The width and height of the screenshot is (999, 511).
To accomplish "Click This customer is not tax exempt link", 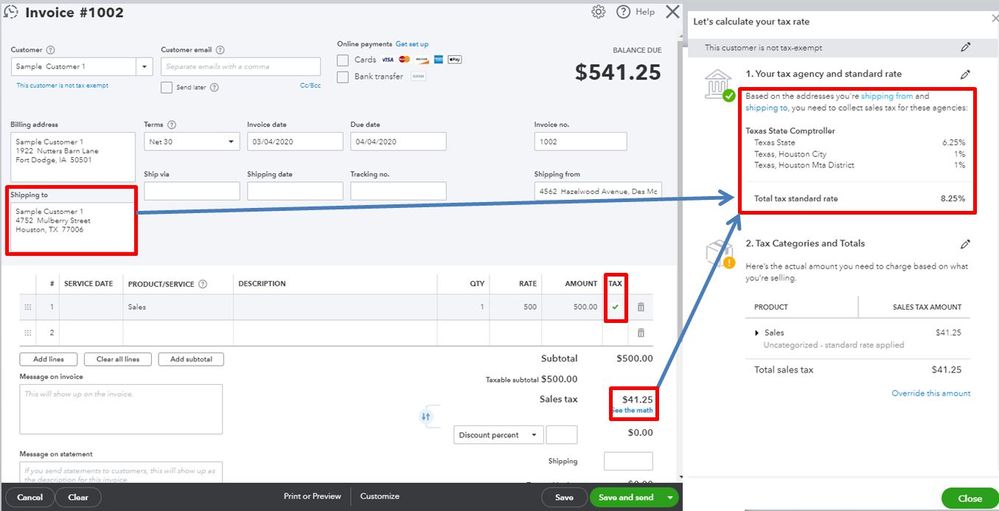I will 62,85.
